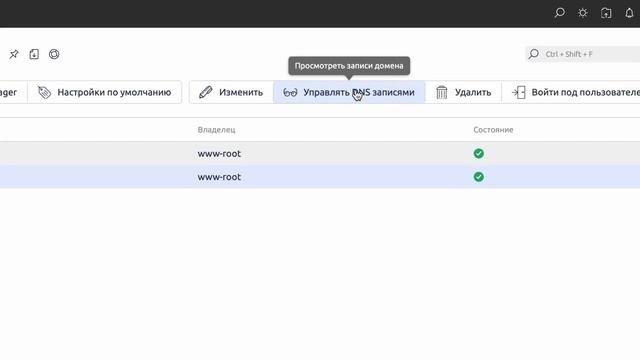Toggle the light theme sun icon

(x=583, y=13)
